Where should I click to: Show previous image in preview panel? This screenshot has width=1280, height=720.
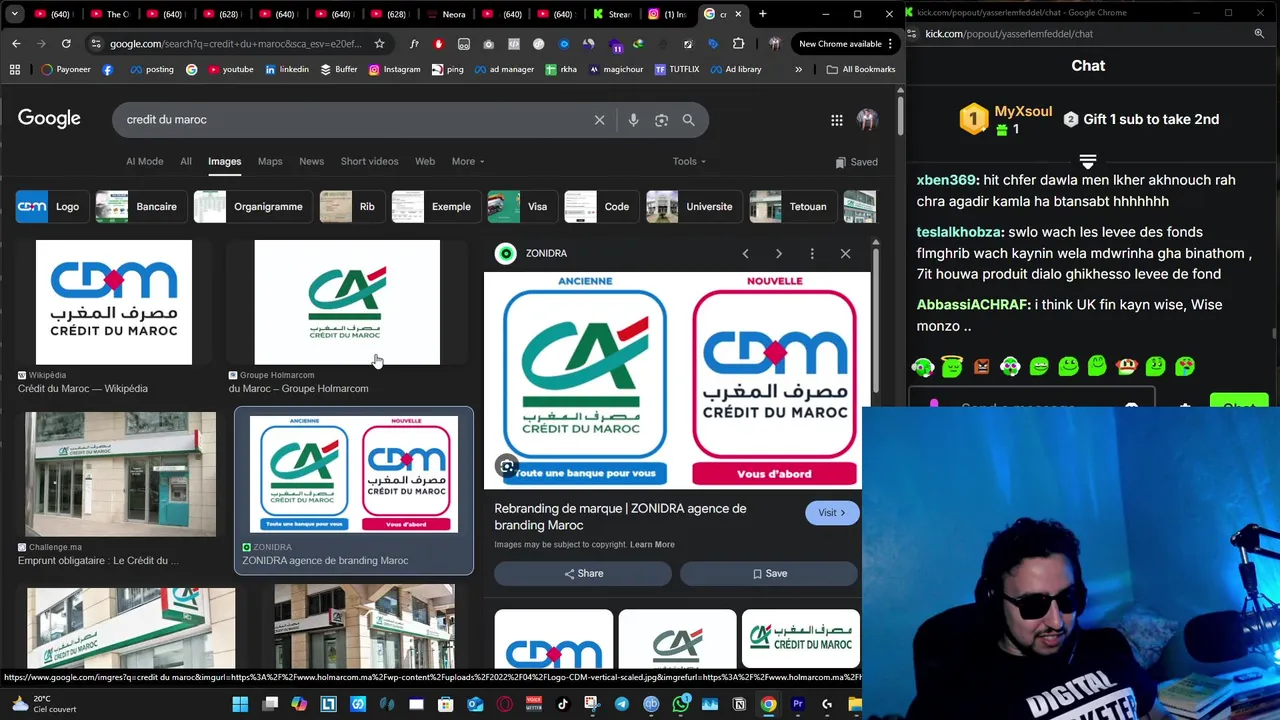coord(745,254)
